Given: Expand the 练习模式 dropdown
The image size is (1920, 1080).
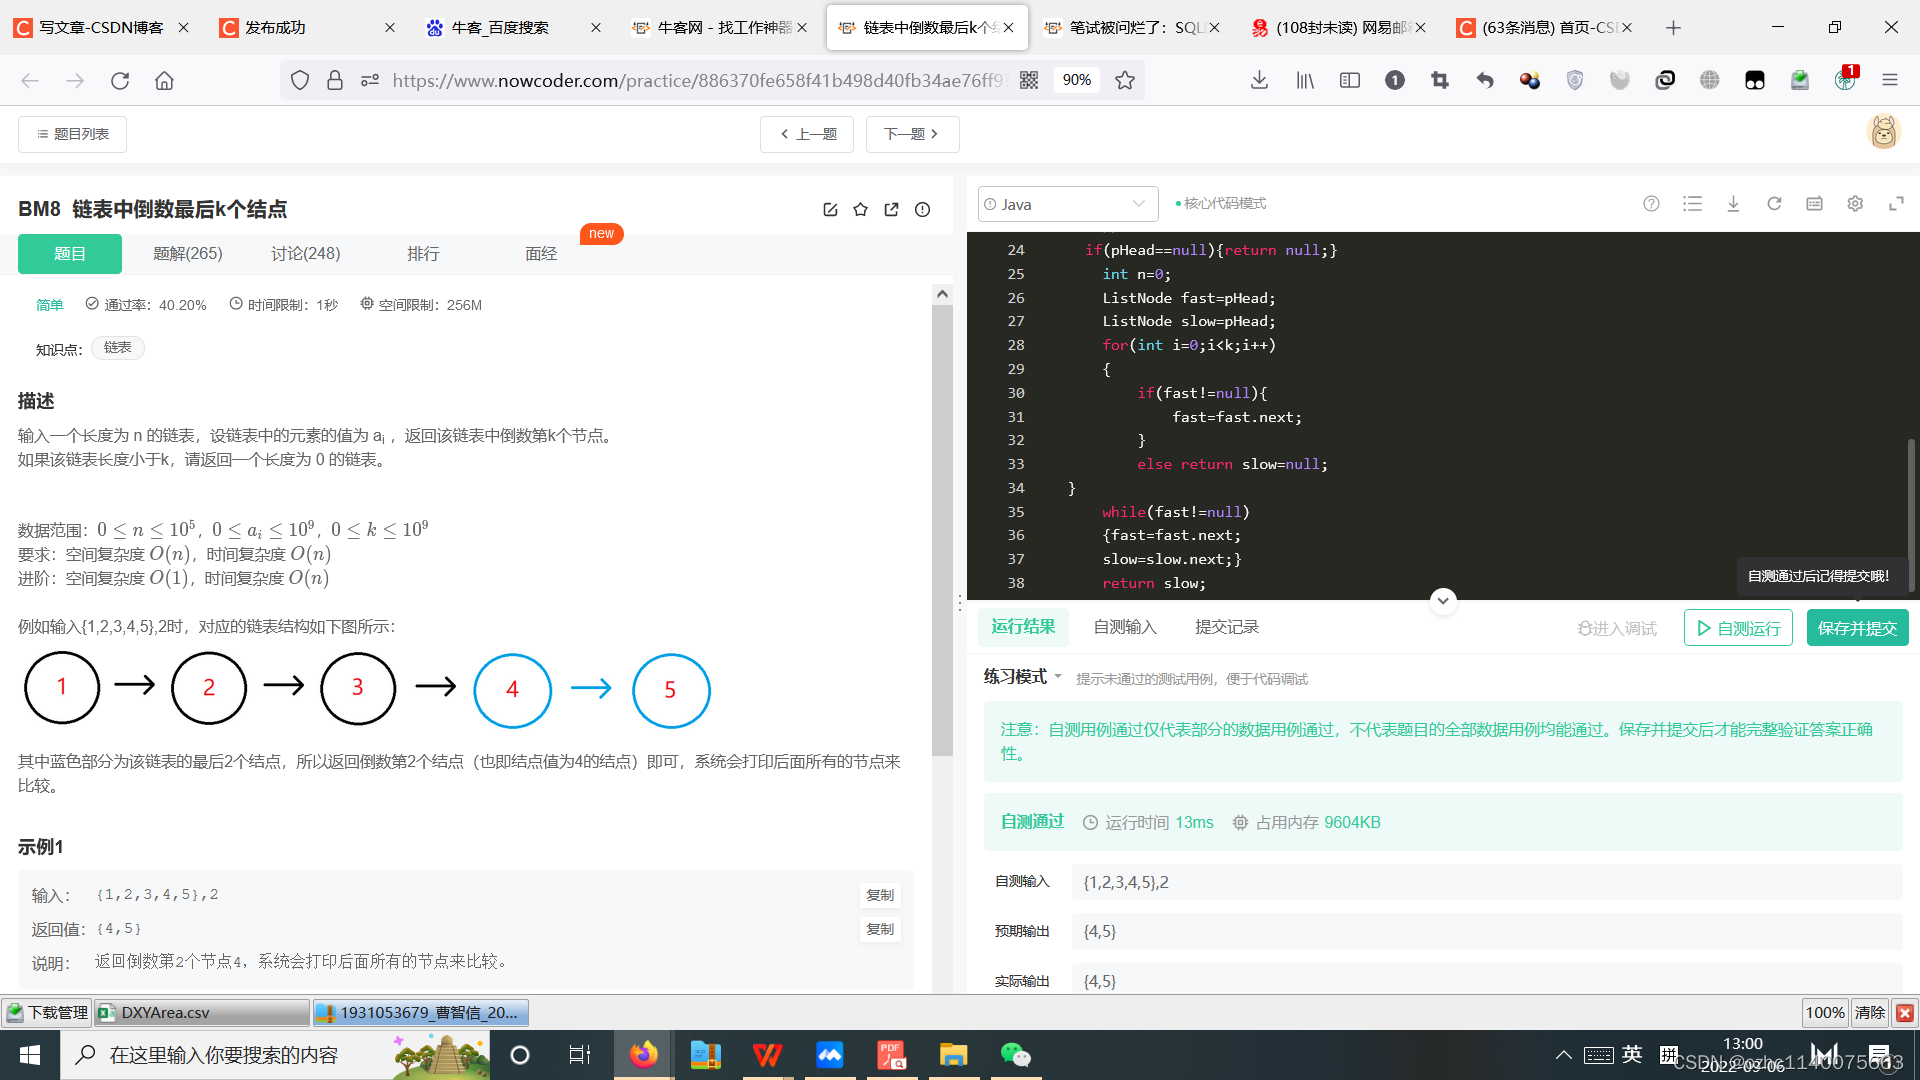Looking at the screenshot, I should [x=1022, y=677].
